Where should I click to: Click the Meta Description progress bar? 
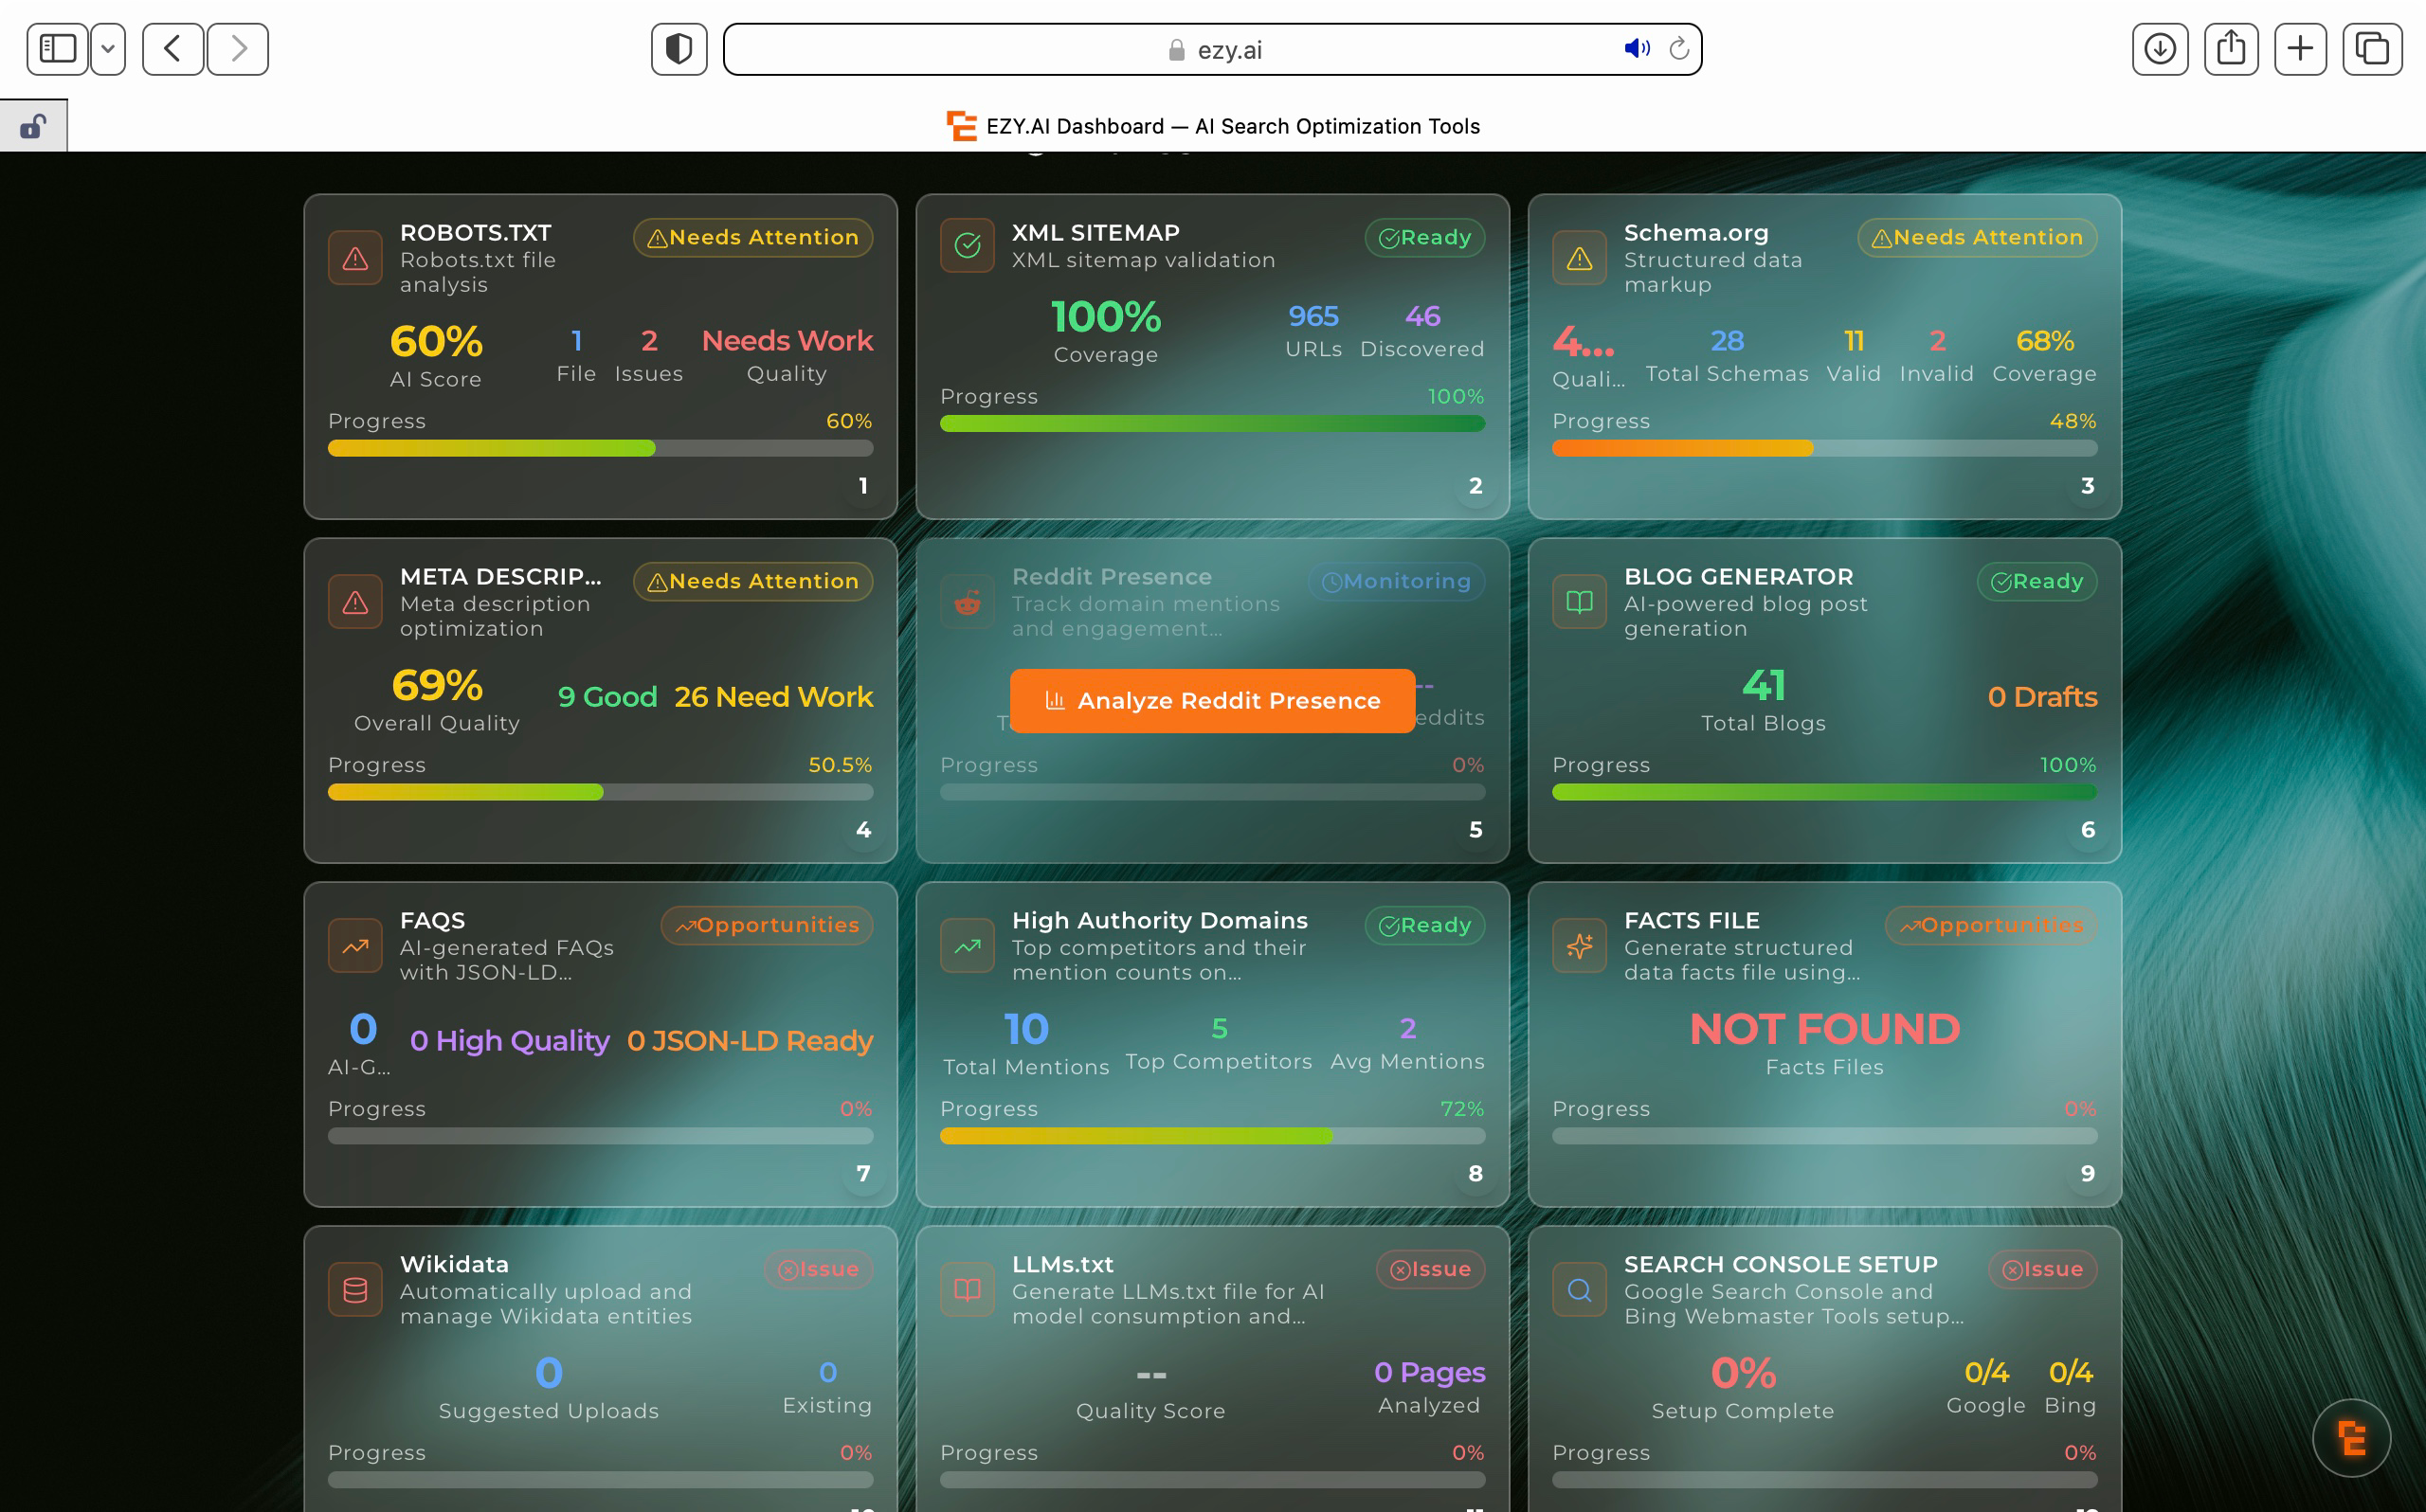click(600, 792)
